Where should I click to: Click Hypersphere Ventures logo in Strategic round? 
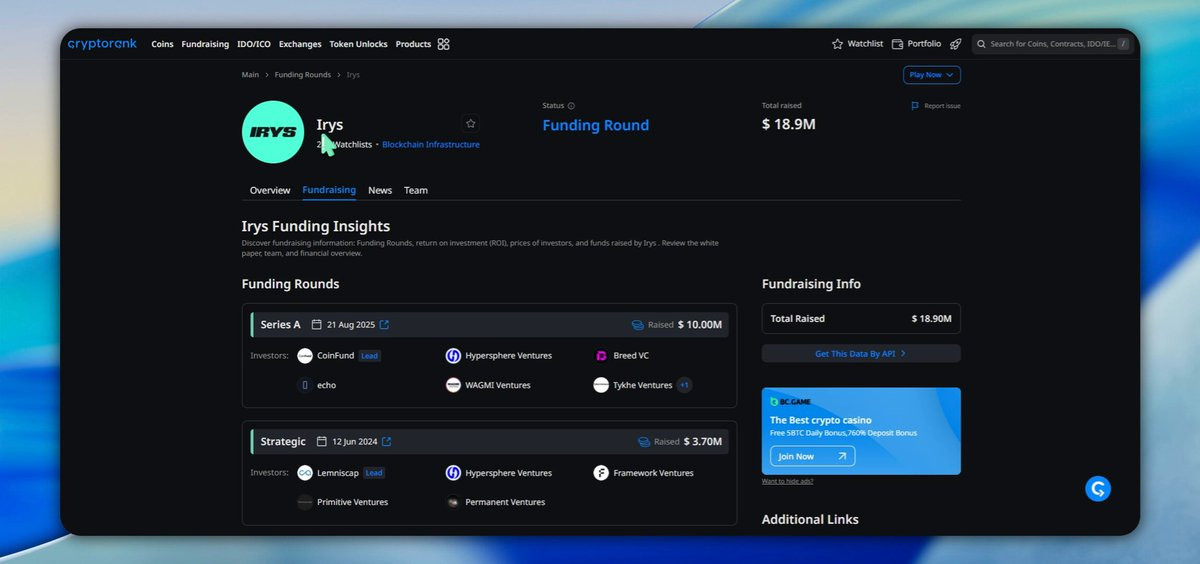pyautogui.click(x=453, y=473)
